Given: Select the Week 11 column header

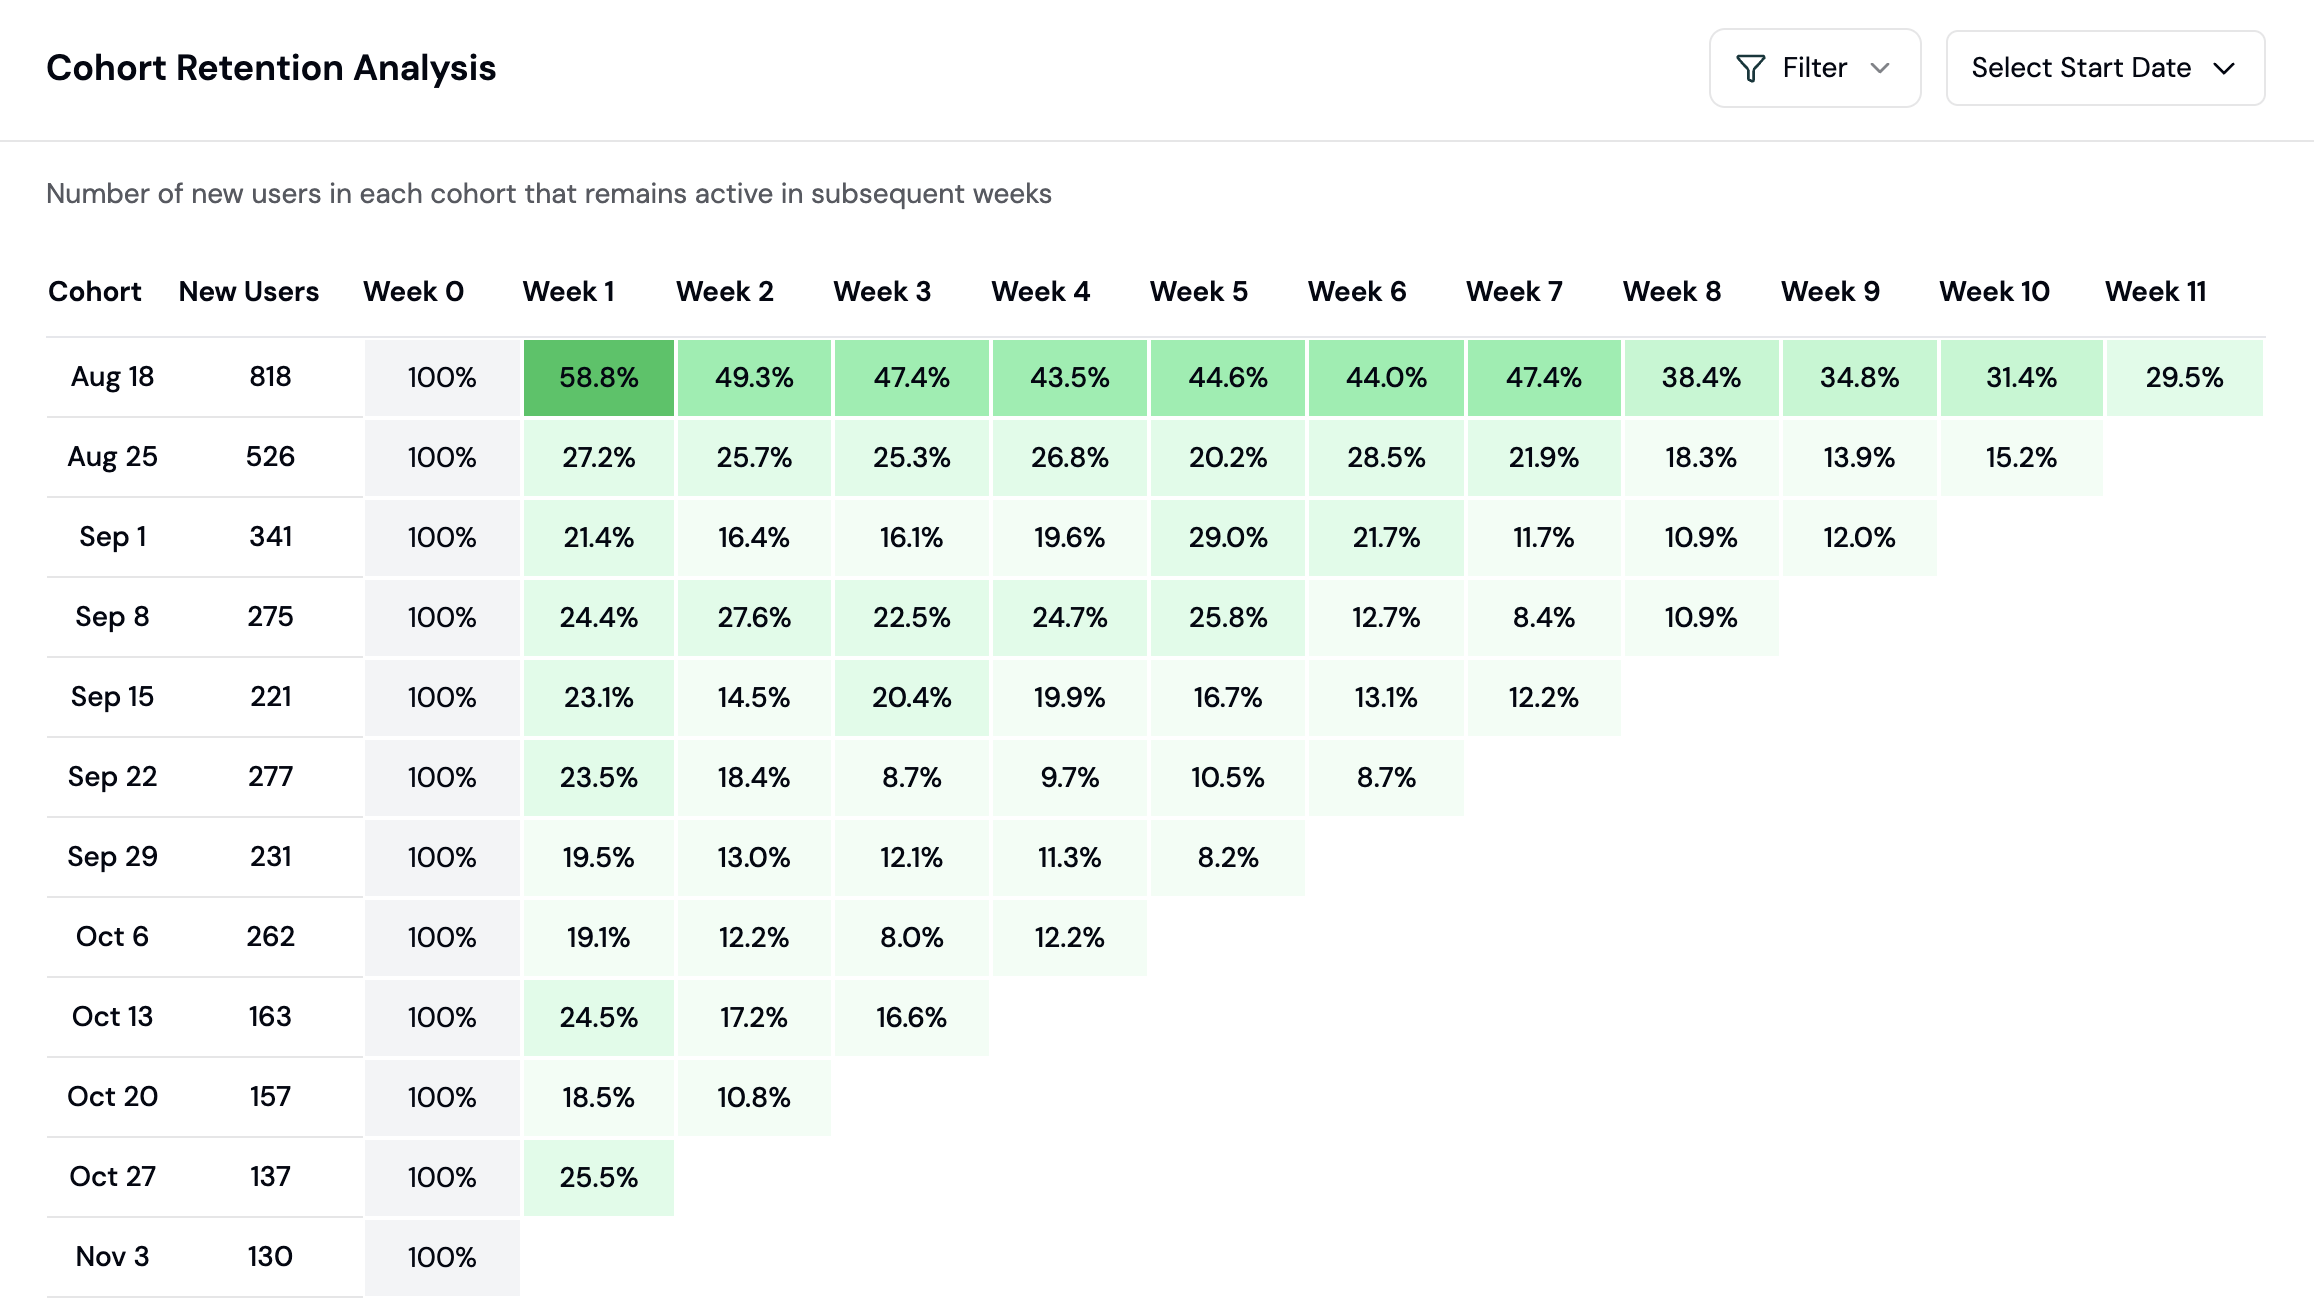Looking at the screenshot, I should (x=2156, y=291).
